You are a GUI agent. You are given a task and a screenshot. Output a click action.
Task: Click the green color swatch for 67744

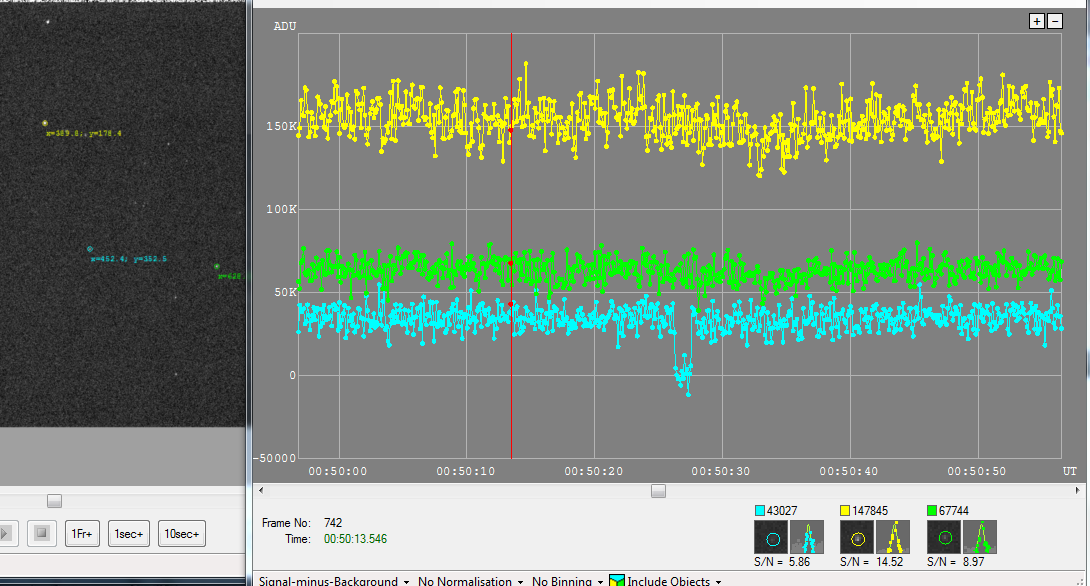(933, 511)
